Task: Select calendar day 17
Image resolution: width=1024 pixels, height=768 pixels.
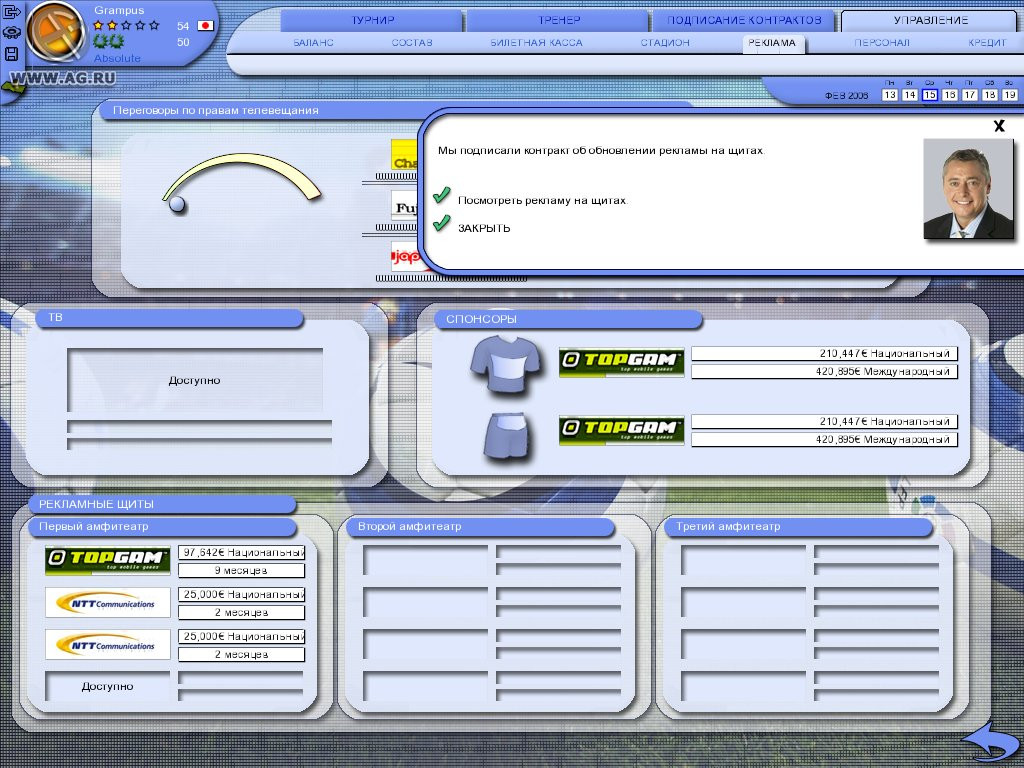Action: pyautogui.click(x=970, y=95)
